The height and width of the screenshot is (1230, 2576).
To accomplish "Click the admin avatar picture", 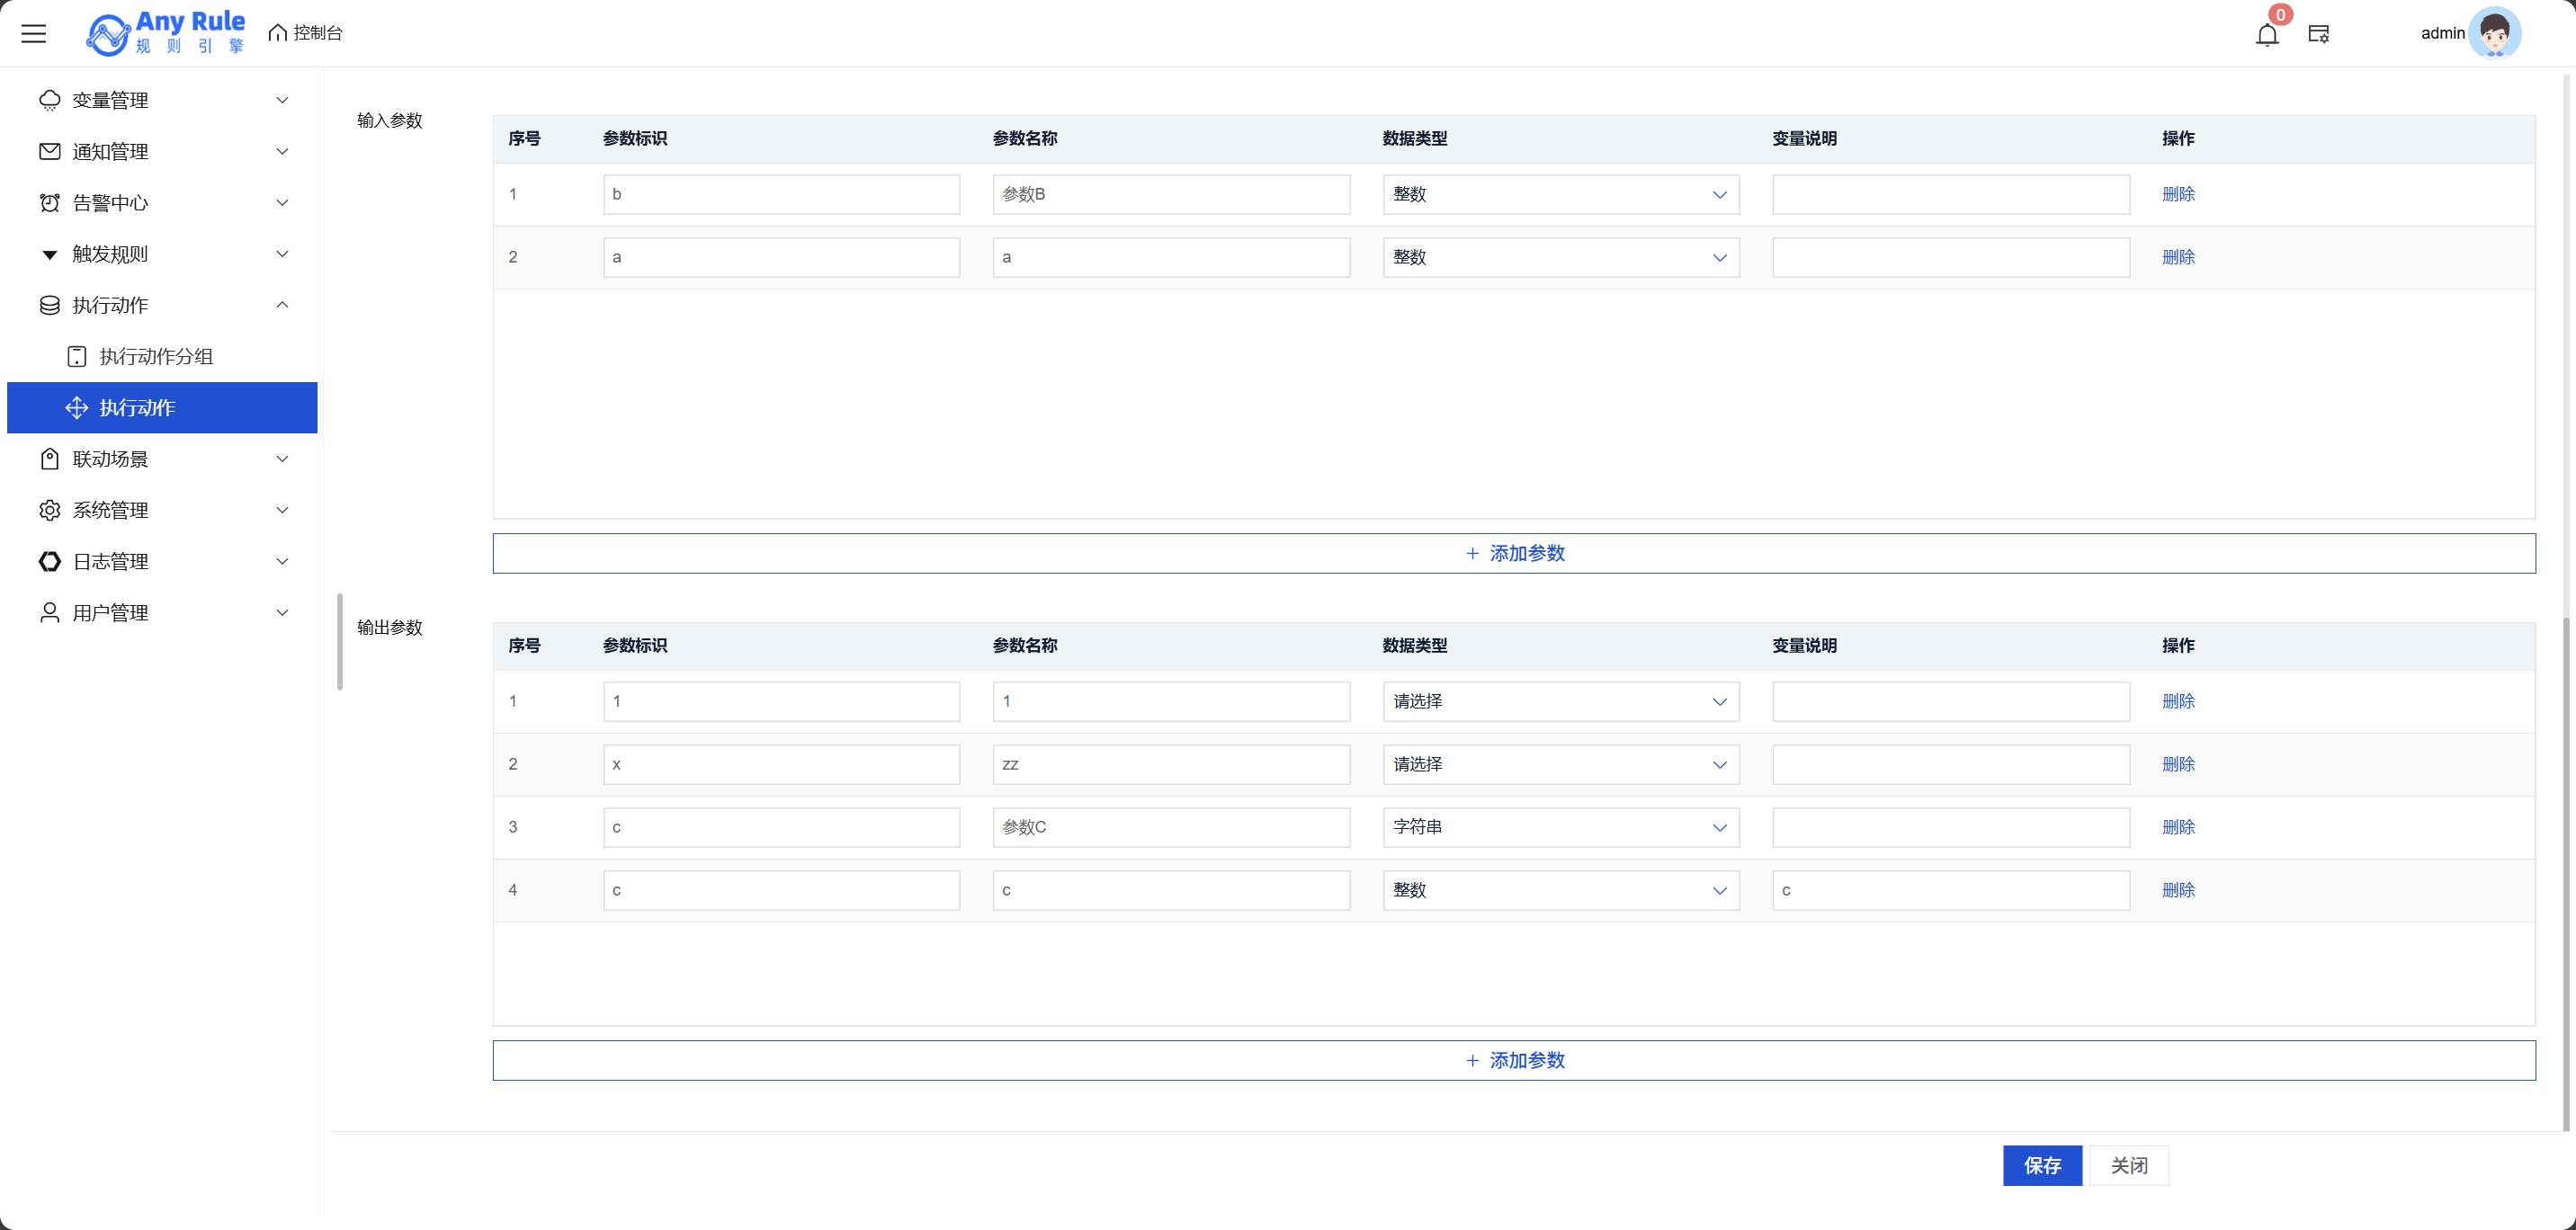I will 2494,34.
